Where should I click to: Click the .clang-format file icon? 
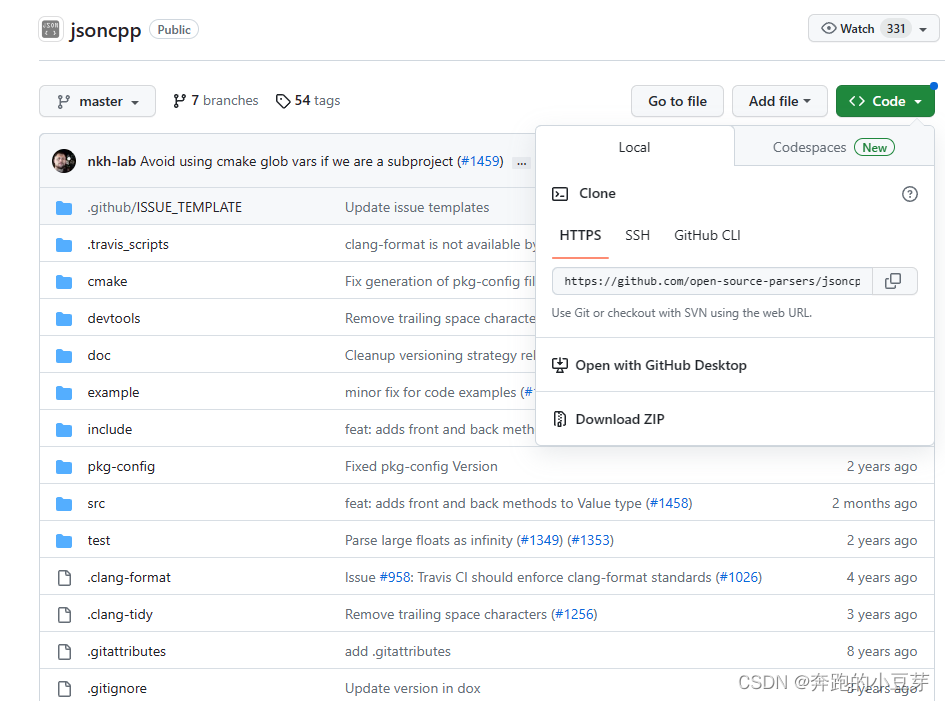click(64, 577)
